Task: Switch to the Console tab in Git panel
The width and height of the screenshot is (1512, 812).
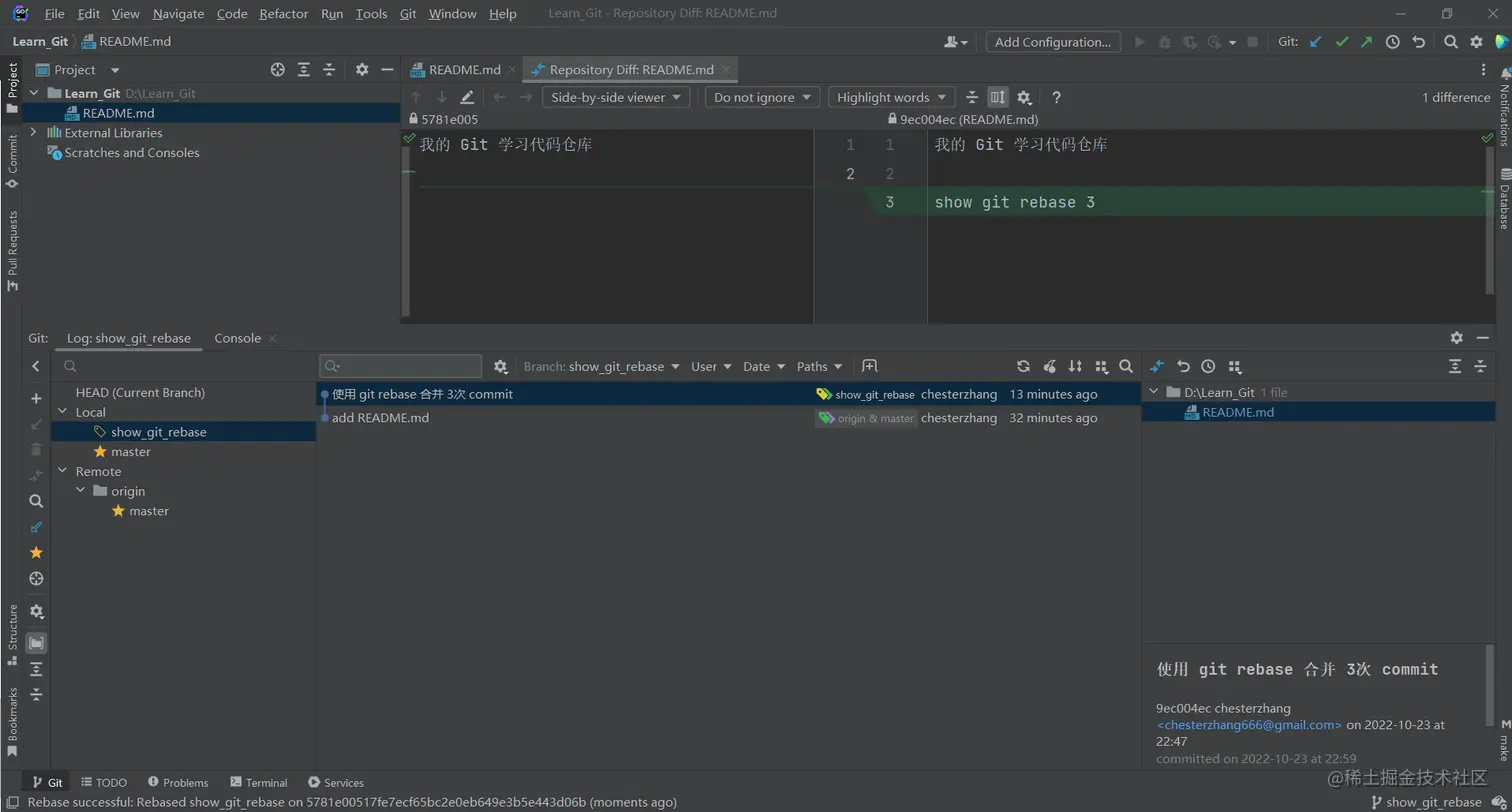Action: 238,338
